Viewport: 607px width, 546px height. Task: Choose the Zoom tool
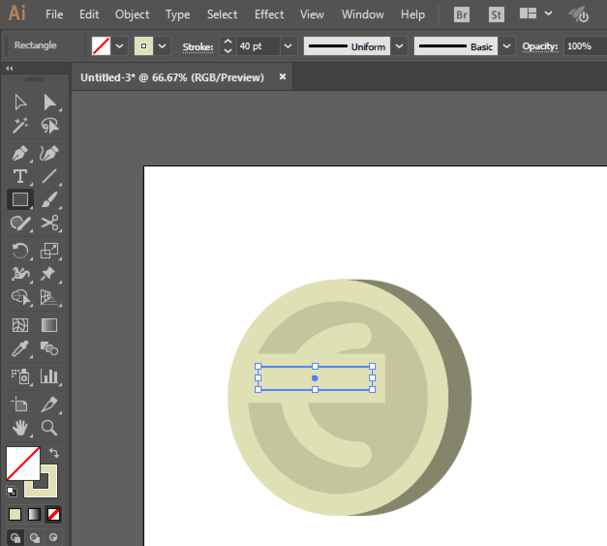point(49,428)
